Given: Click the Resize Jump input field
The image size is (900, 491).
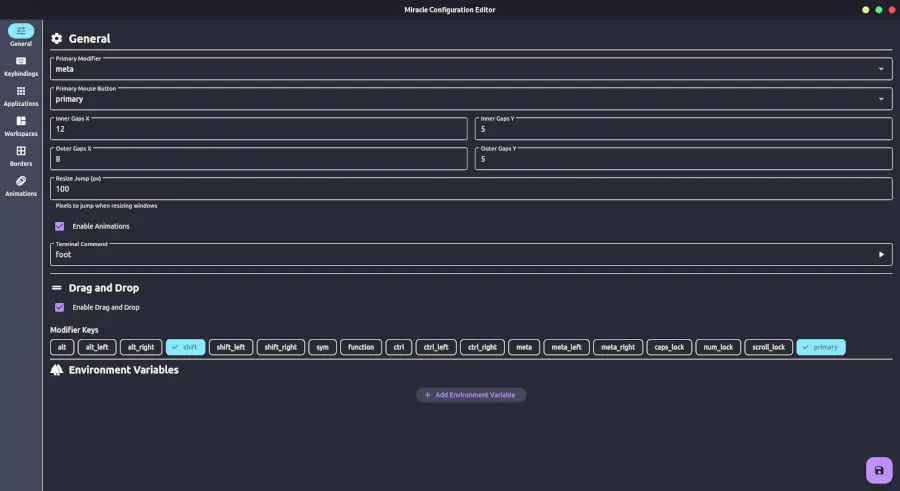Looking at the screenshot, I should pos(470,189).
